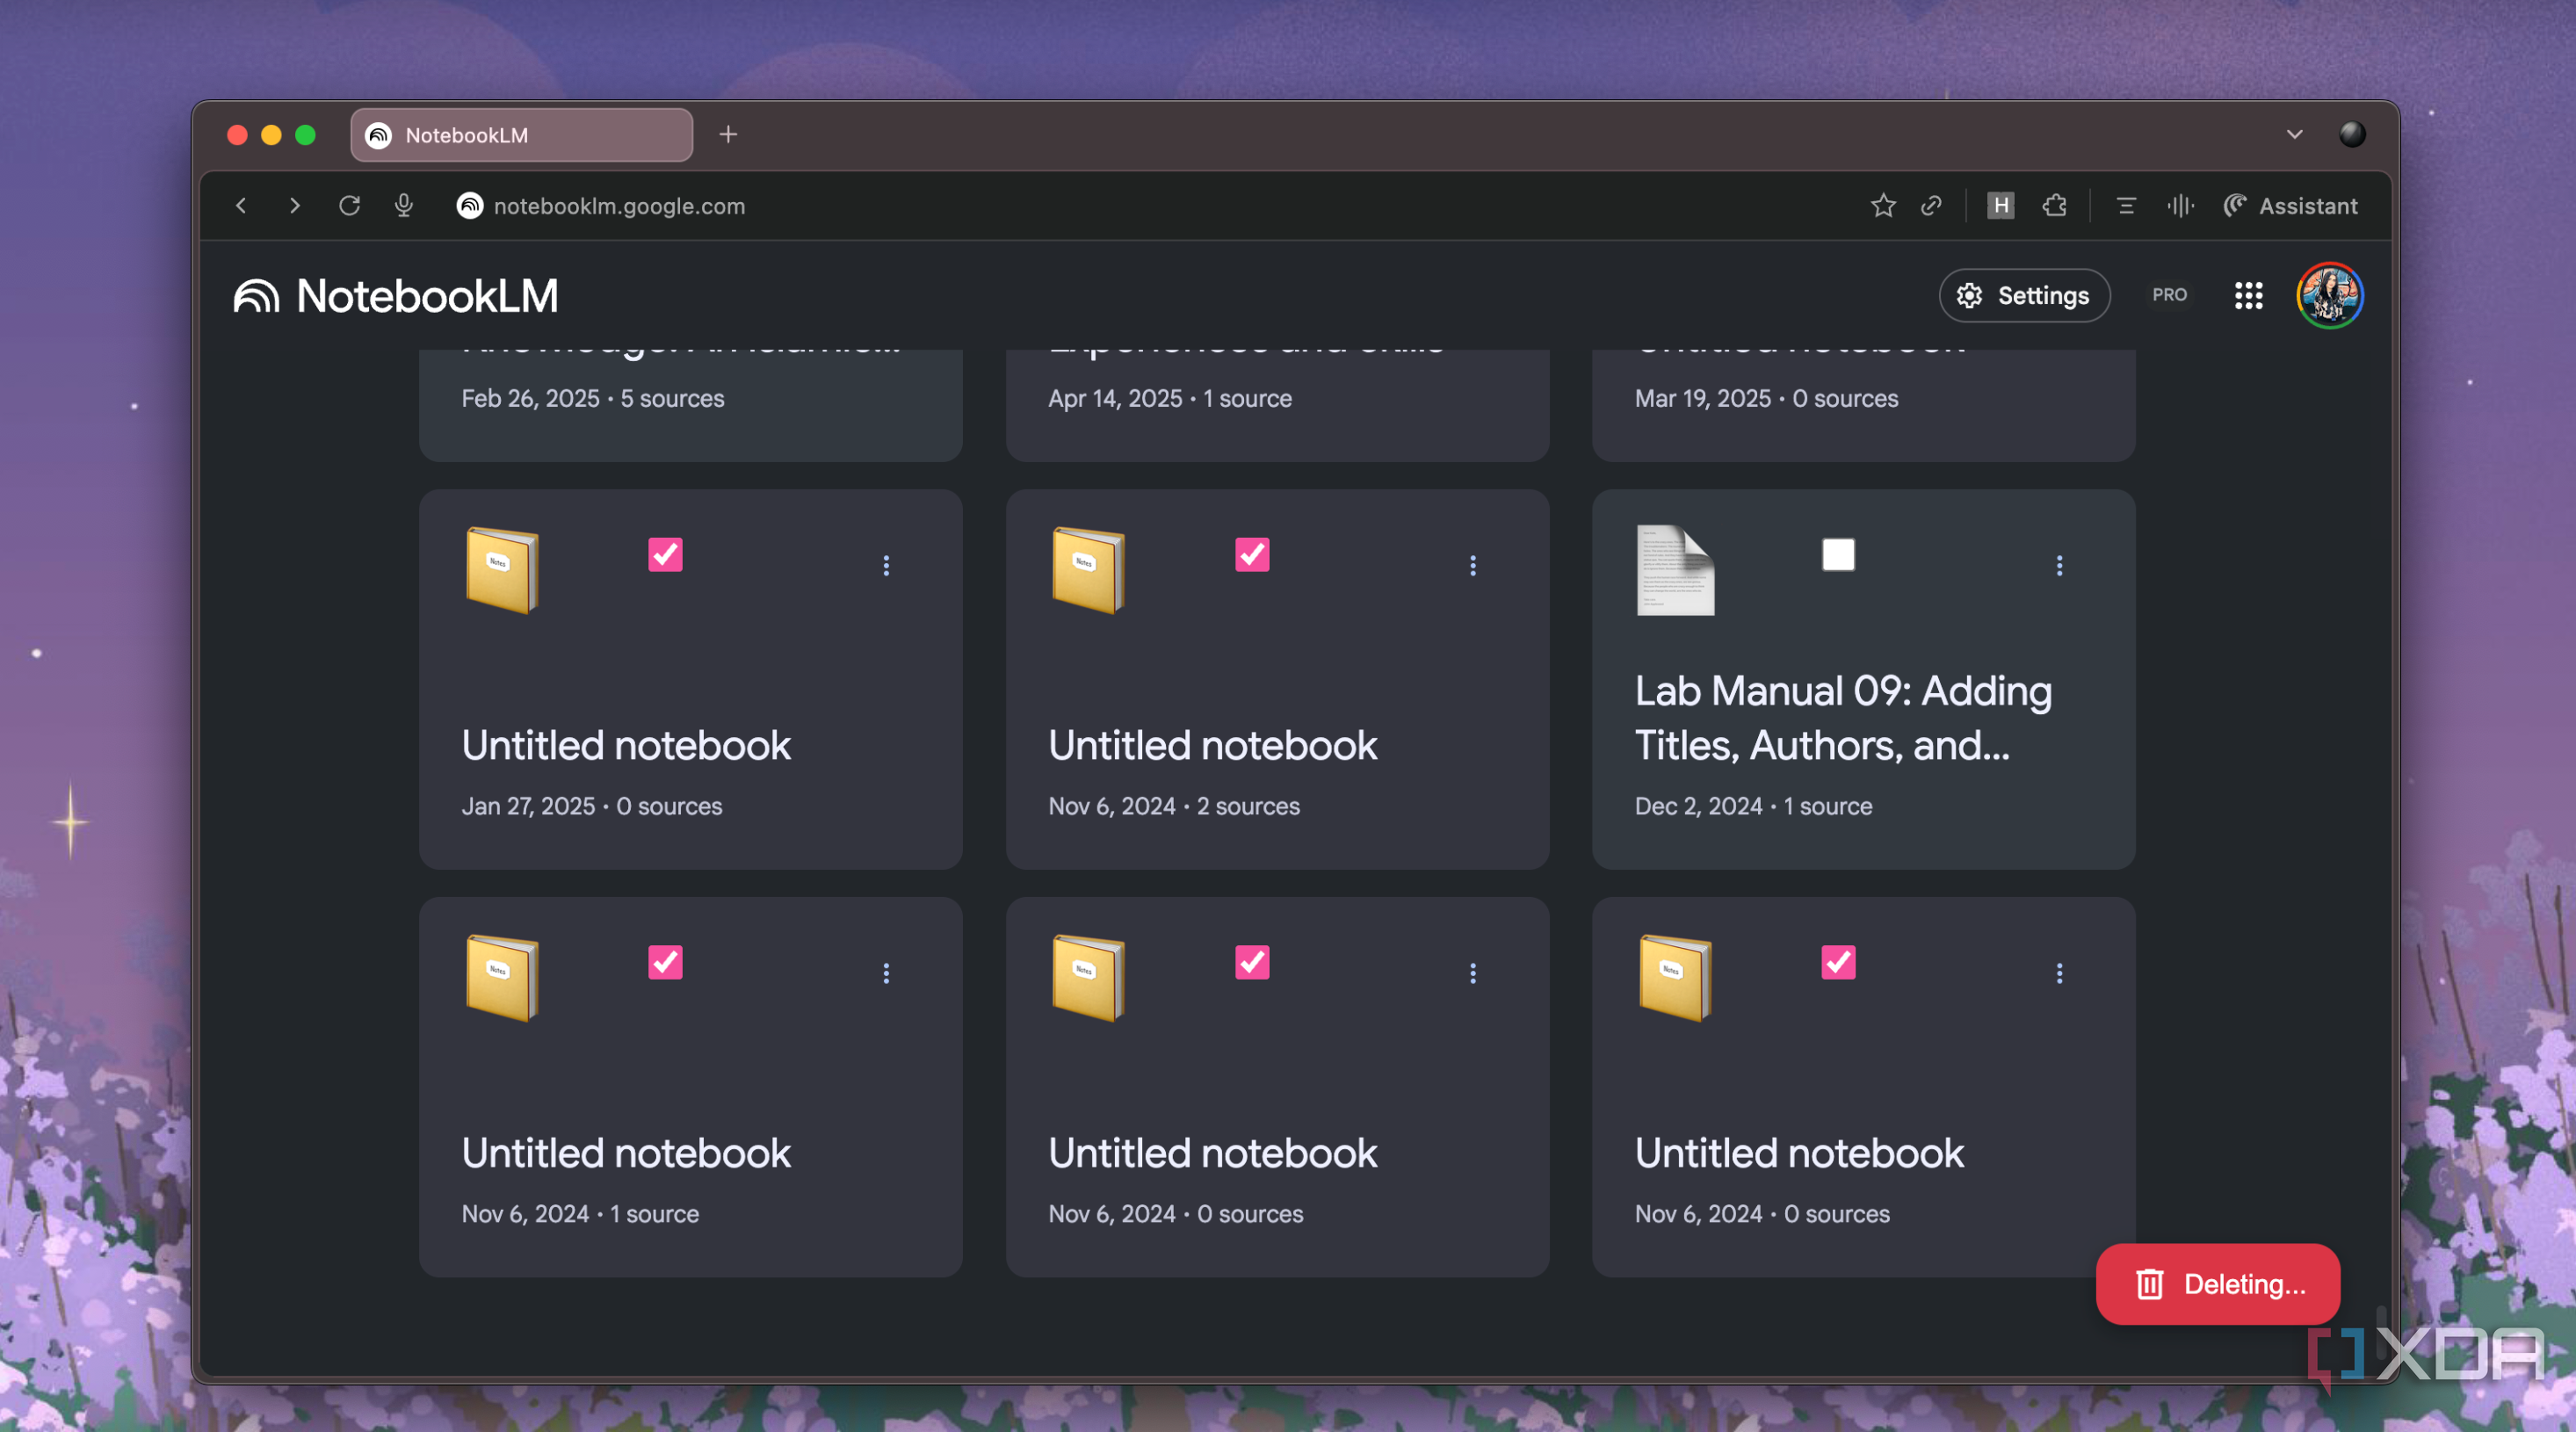2576x1432 pixels.
Task: Open NotebookLM Settings
Action: pyautogui.click(x=2023, y=296)
